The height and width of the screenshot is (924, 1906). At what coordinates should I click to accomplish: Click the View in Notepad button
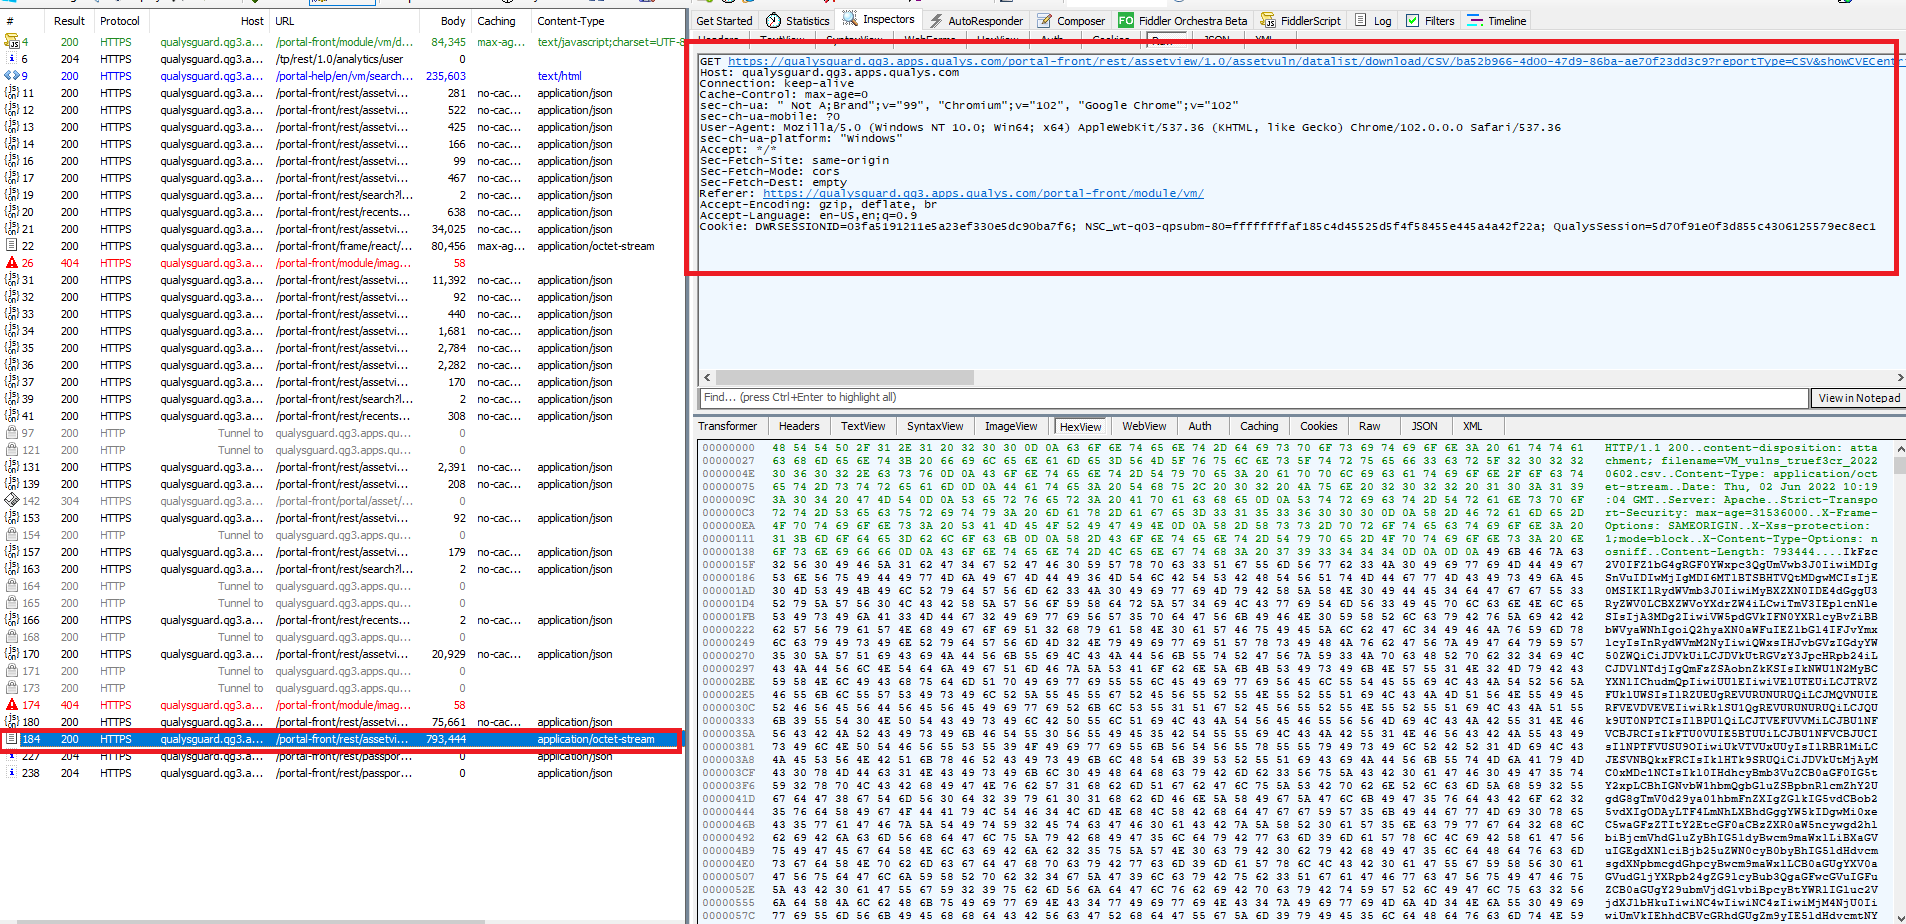1859,398
